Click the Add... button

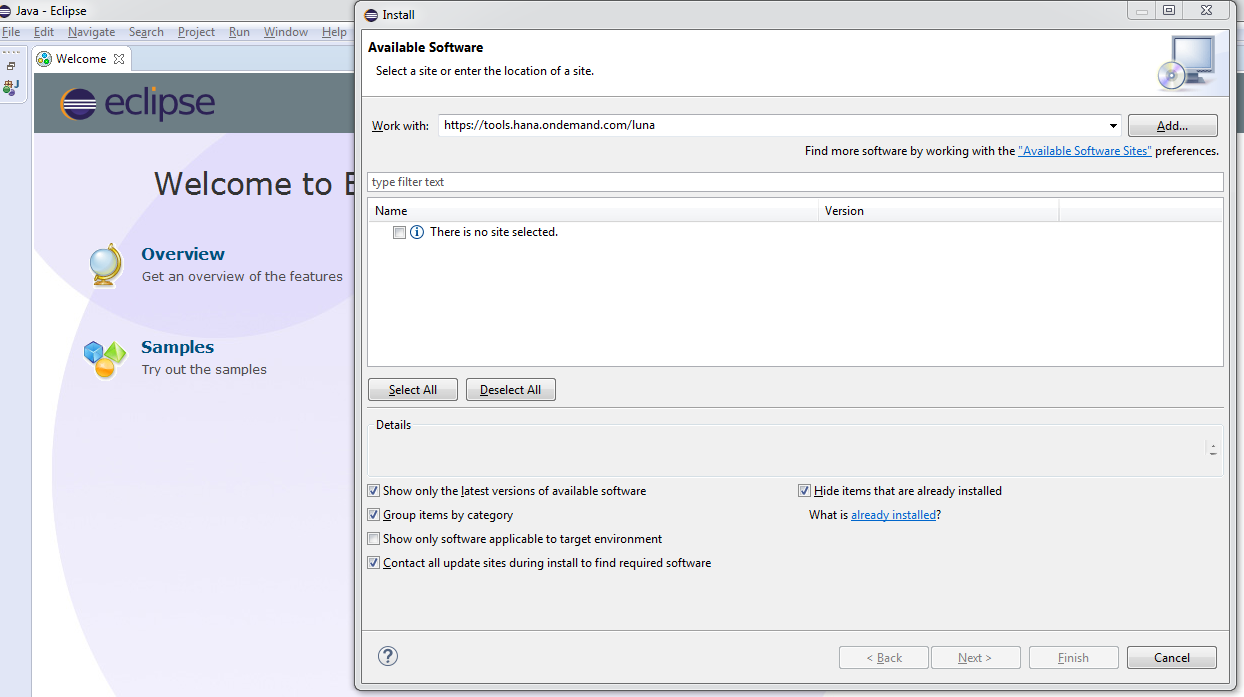point(1172,126)
